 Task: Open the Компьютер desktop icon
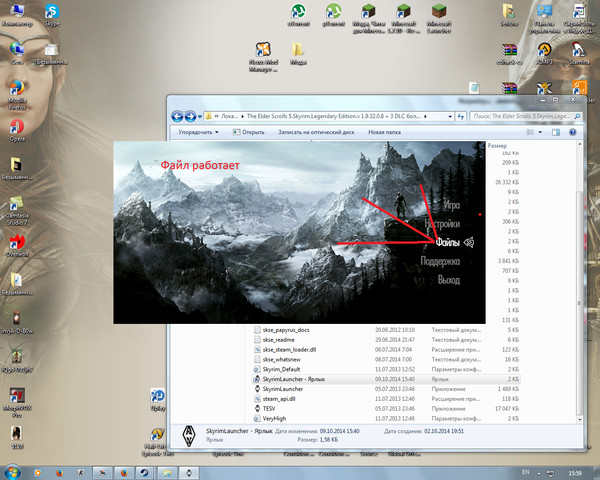[17, 15]
